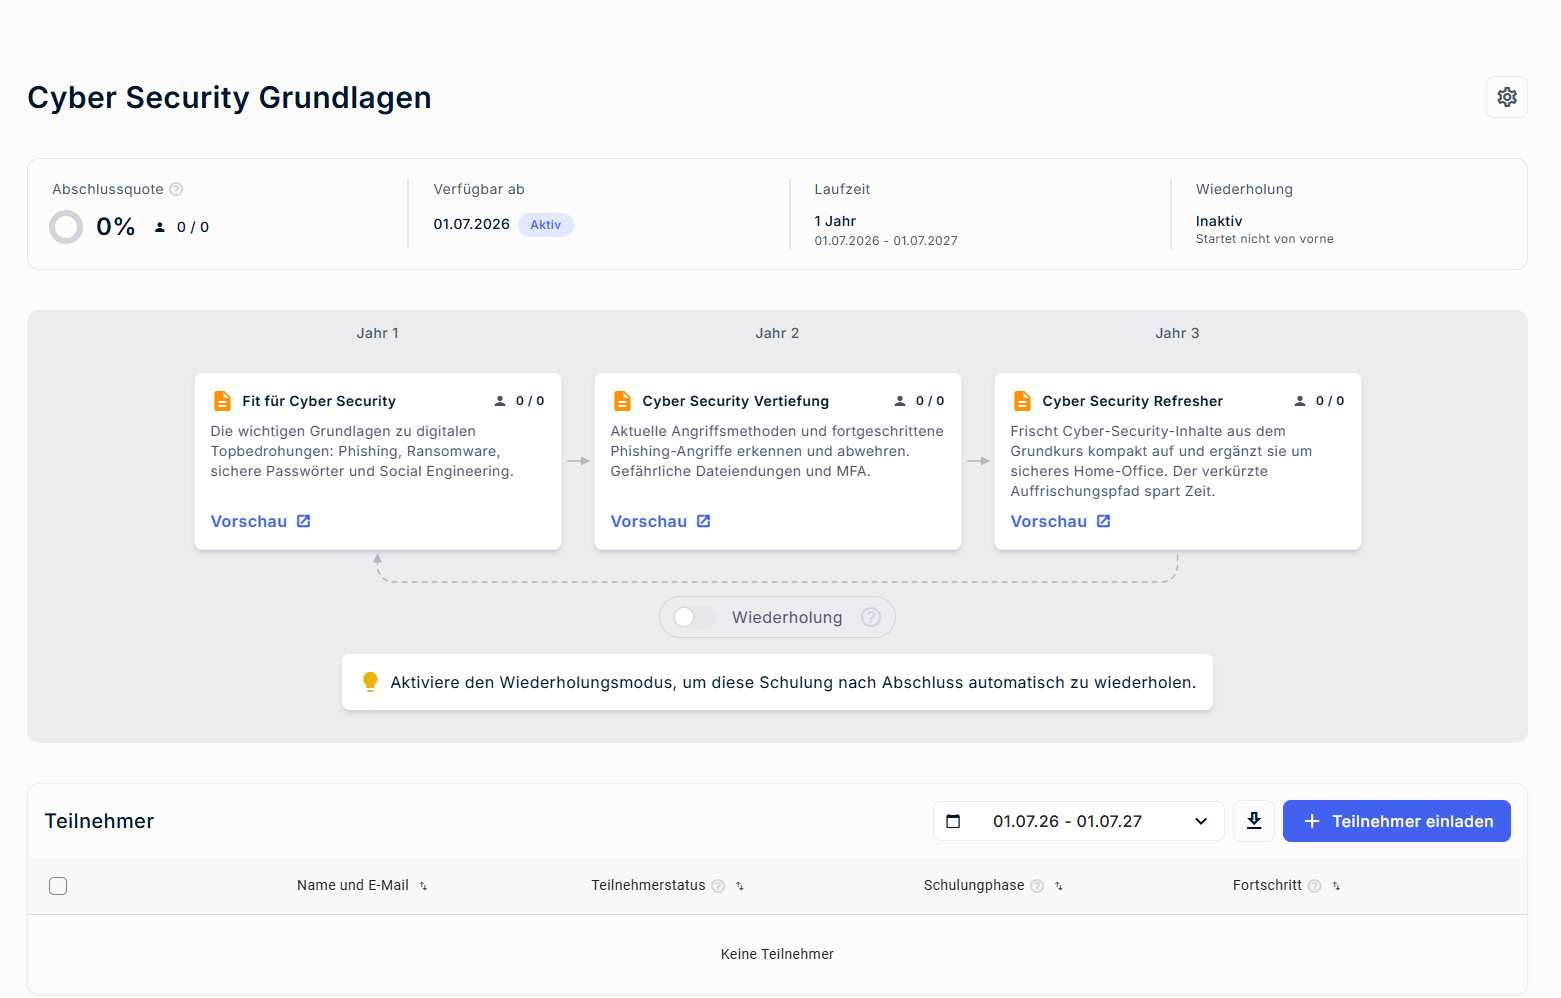Sort by Schulungsphase column arrows
The width and height of the screenshot is (1561, 998).
(x=1059, y=886)
